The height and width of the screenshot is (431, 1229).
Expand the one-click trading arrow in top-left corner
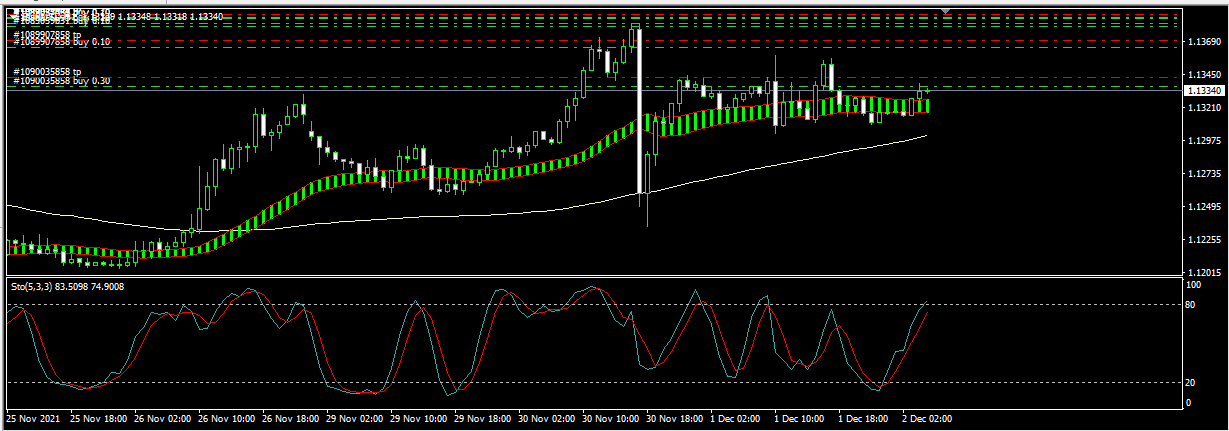[13, 14]
